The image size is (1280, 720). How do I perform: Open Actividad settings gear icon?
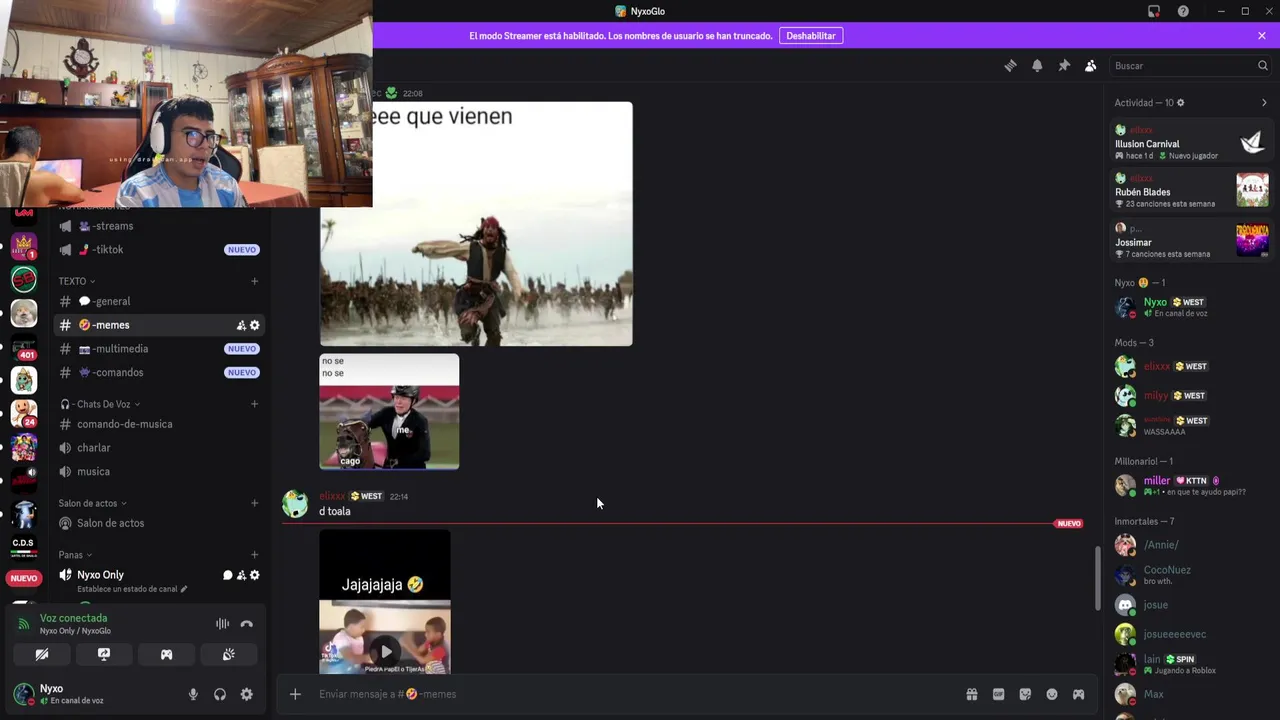(x=1181, y=103)
